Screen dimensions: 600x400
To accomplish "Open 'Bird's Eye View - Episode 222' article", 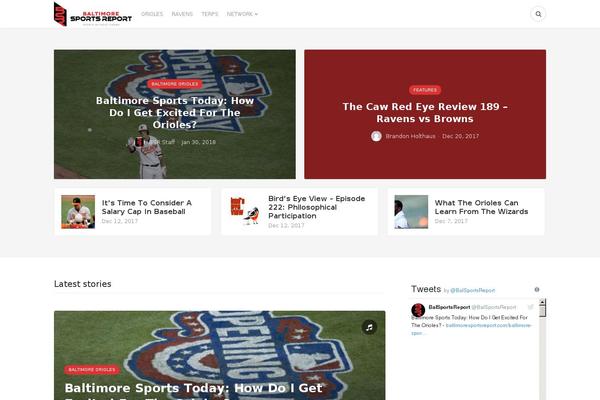I will coord(316,207).
